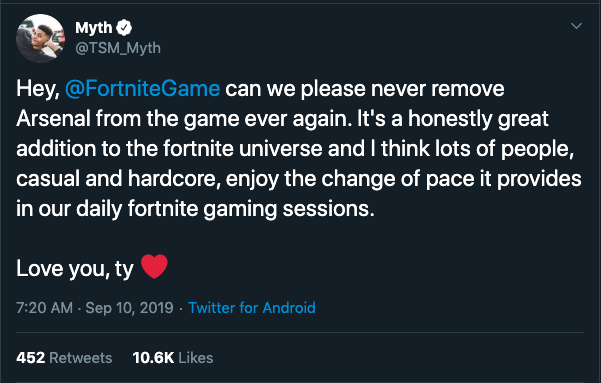View the 10.6K likes count
601x383 pixels.
[153, 358]
